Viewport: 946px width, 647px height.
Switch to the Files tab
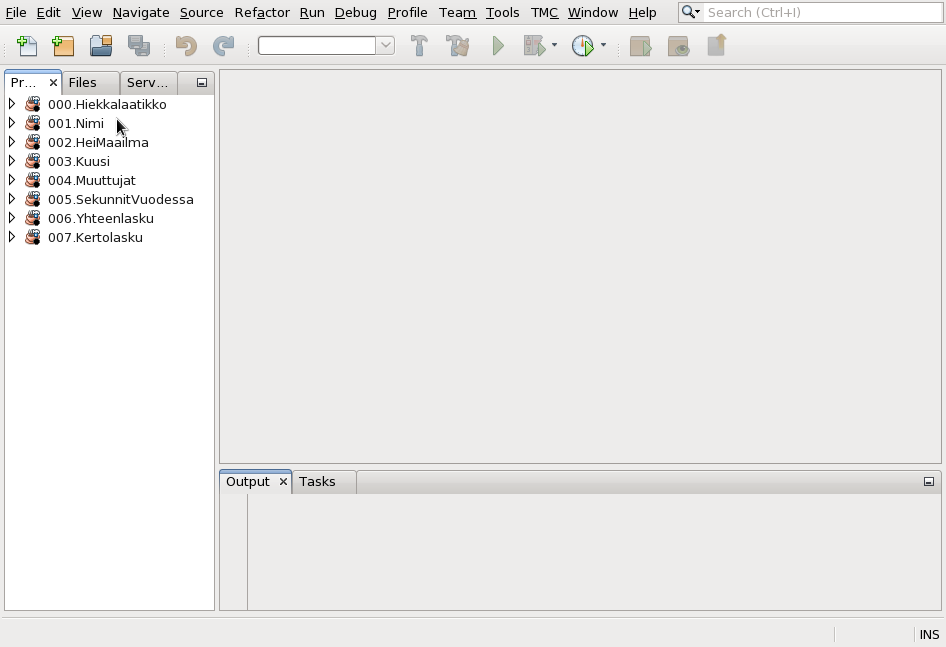point(90,83)
